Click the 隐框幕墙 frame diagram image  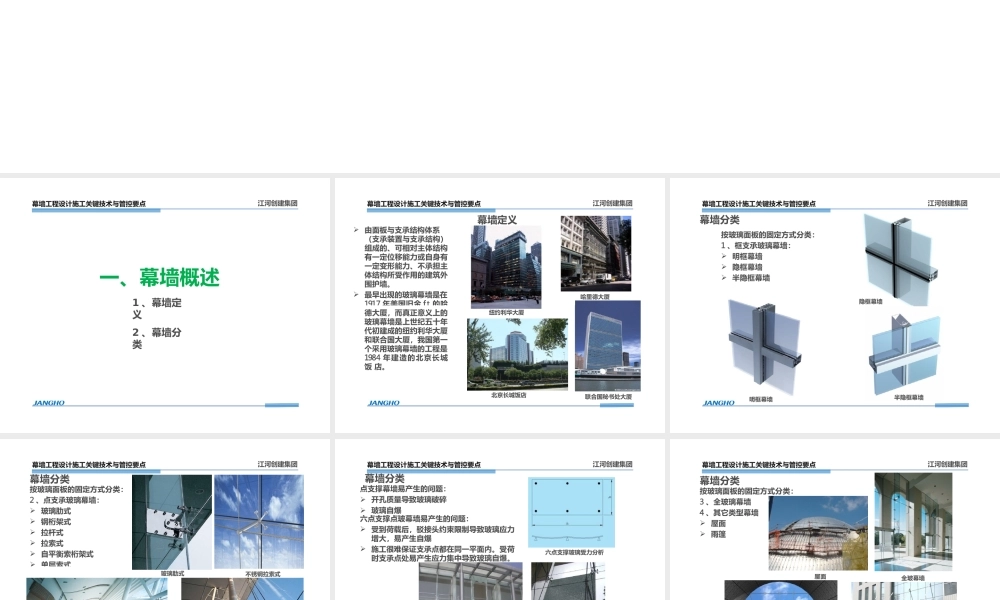(x=900, y=258)
